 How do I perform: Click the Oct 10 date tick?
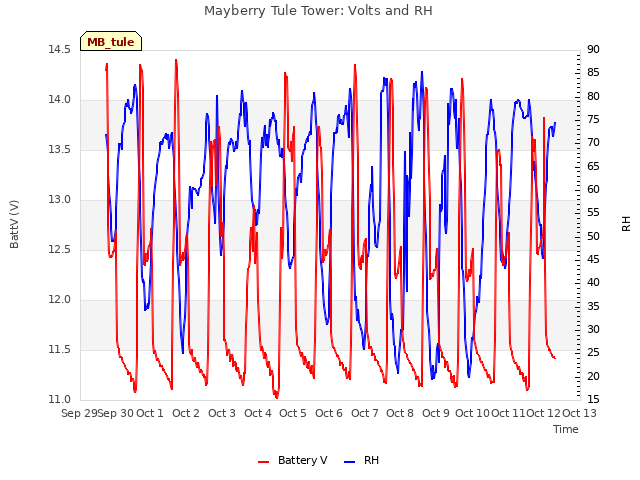pos(472,413)
